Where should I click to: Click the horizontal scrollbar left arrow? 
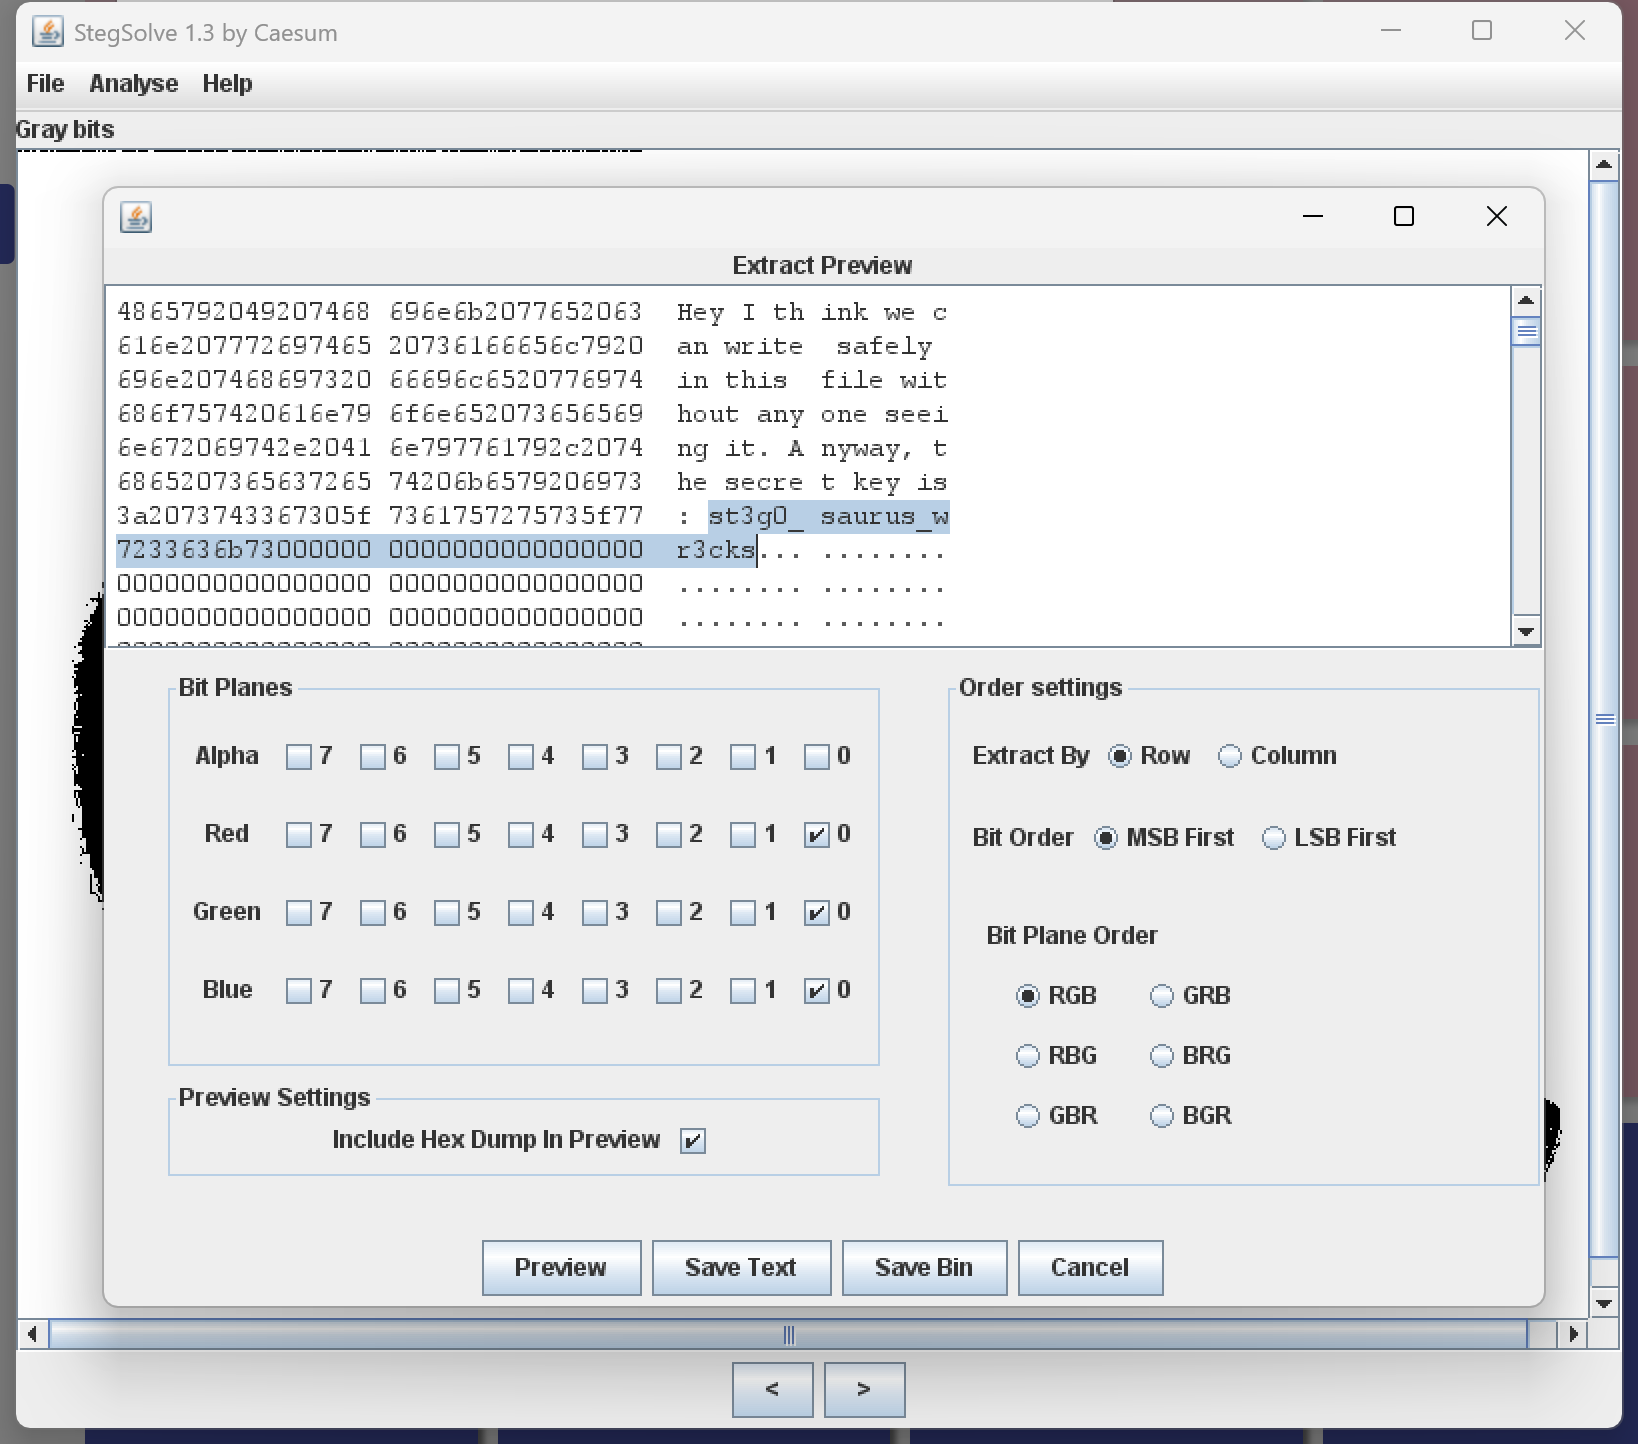33,1334
